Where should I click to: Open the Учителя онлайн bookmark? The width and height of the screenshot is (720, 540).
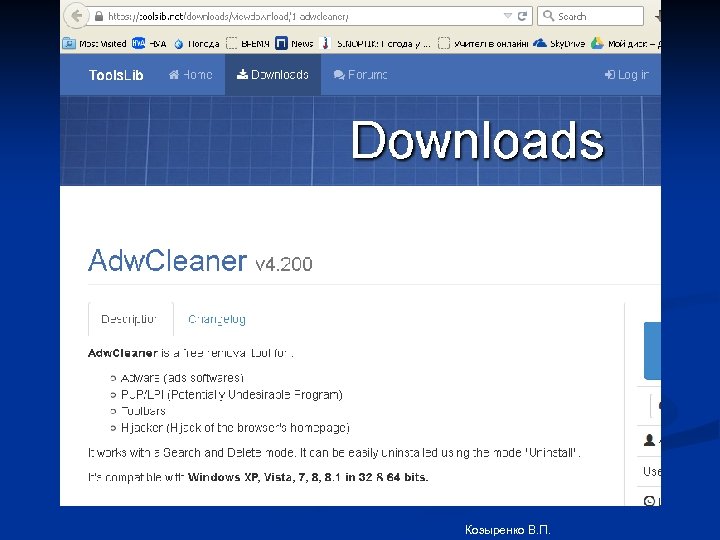pos(483,44)
